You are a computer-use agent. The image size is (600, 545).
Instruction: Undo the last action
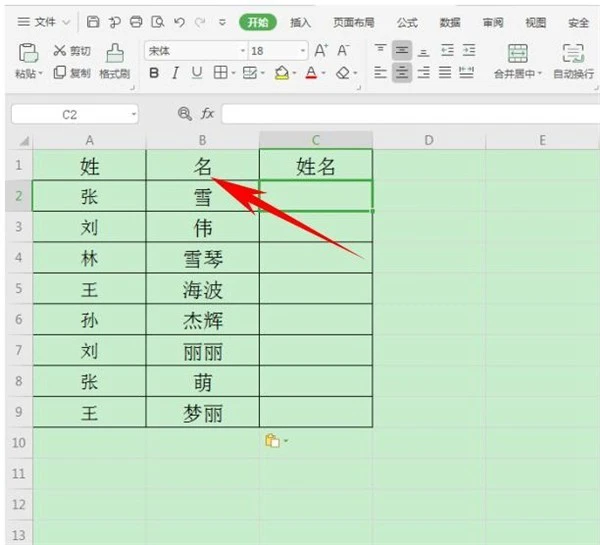[x=179, y=22]
